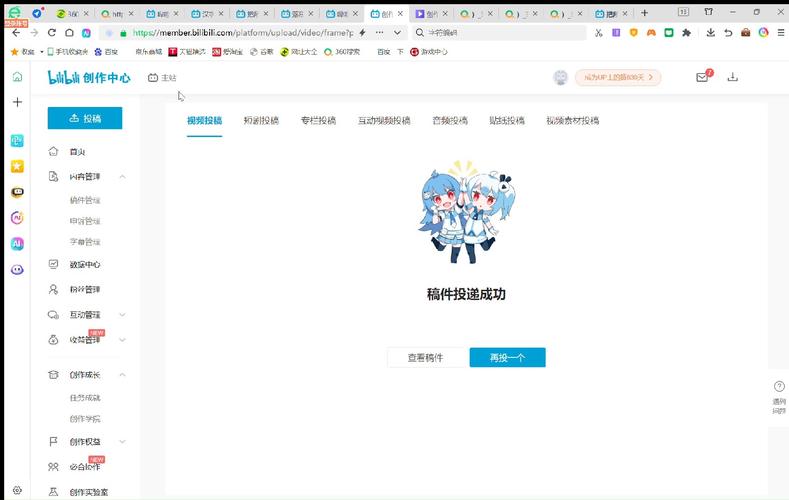Open 首页 home icon in creator sidebar

53,151
